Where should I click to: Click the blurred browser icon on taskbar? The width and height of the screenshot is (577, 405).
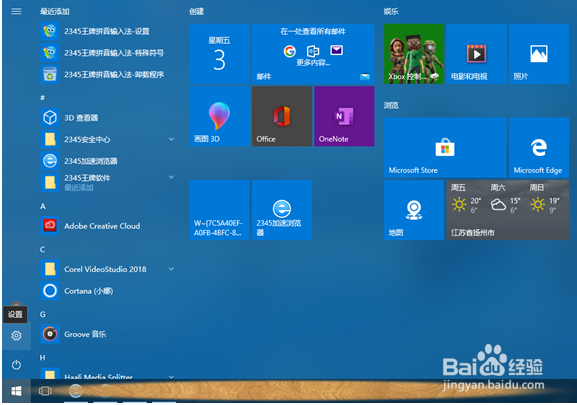coord(76,391)
